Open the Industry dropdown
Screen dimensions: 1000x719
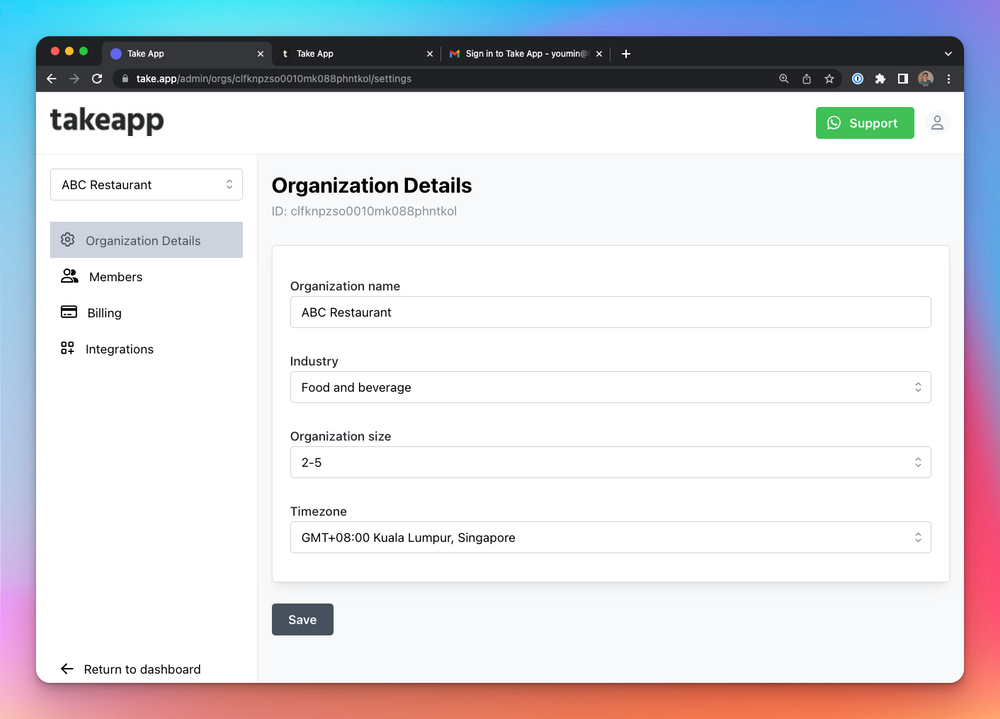tap(610, 387)
